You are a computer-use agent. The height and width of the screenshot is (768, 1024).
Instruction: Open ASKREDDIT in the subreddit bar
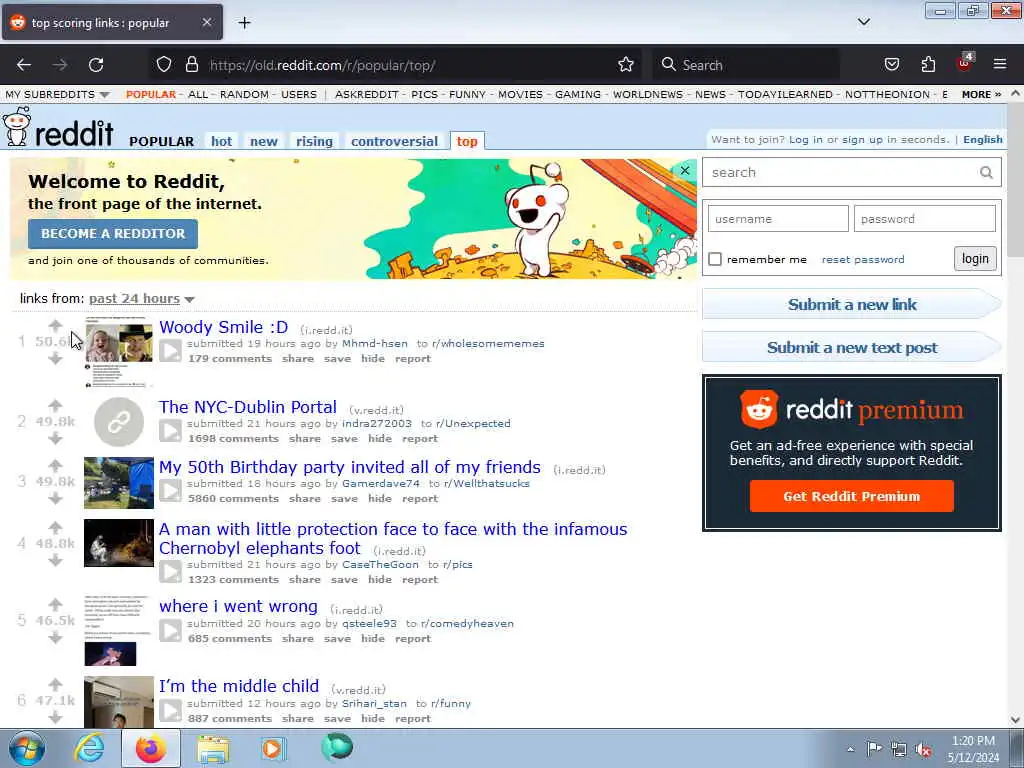point(366,95)
